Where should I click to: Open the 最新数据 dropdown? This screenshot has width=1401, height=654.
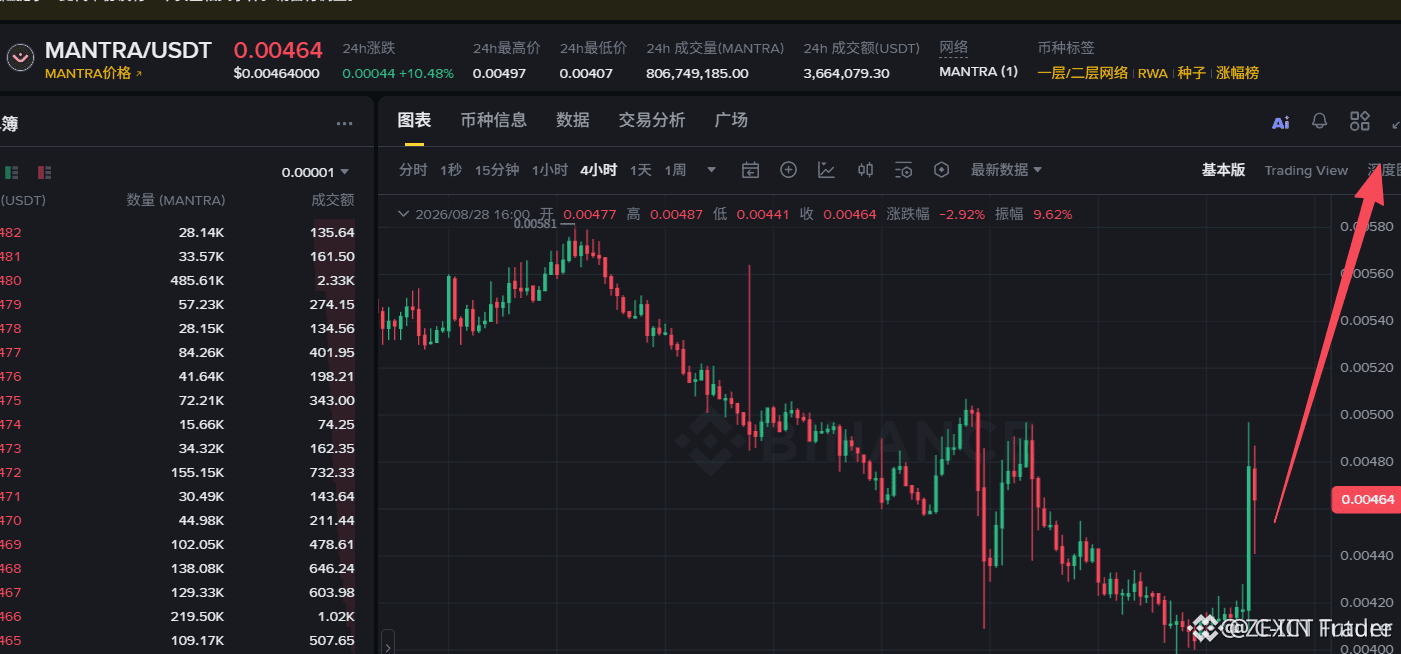point(1006,170)
